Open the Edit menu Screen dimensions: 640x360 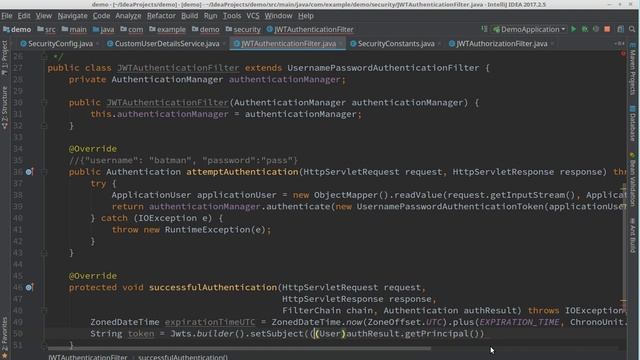pos(24,16)
